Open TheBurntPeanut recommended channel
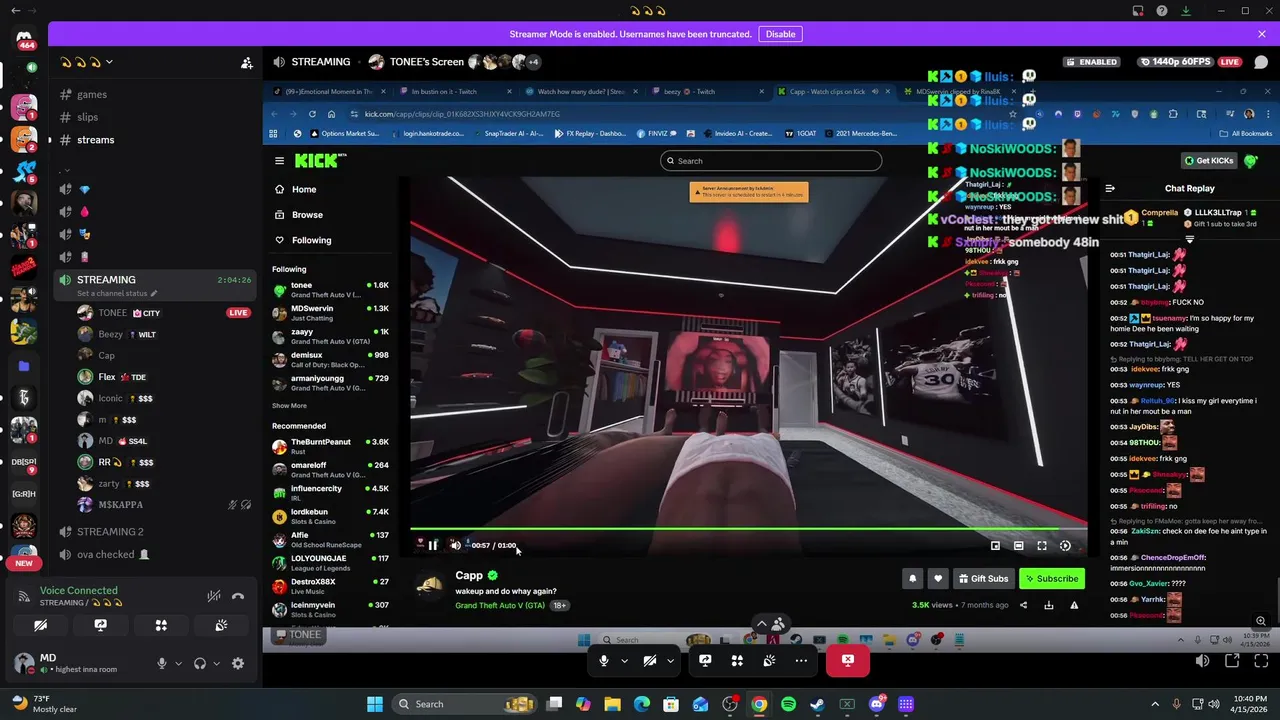Image resolution: width=1280 pixels, height=720 pixels. [331, 447]
